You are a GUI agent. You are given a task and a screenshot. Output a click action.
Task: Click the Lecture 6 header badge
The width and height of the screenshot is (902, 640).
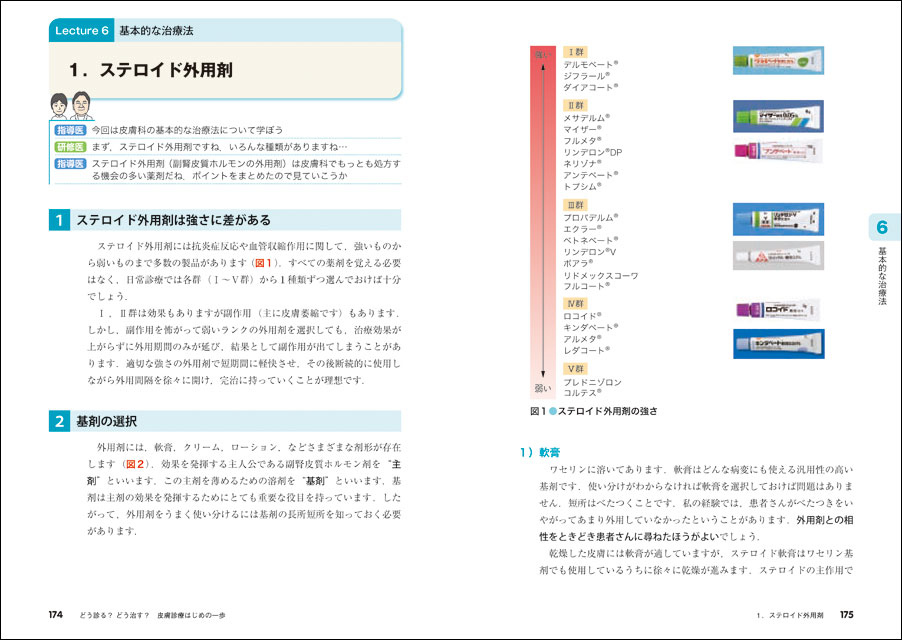pos(80,31)
